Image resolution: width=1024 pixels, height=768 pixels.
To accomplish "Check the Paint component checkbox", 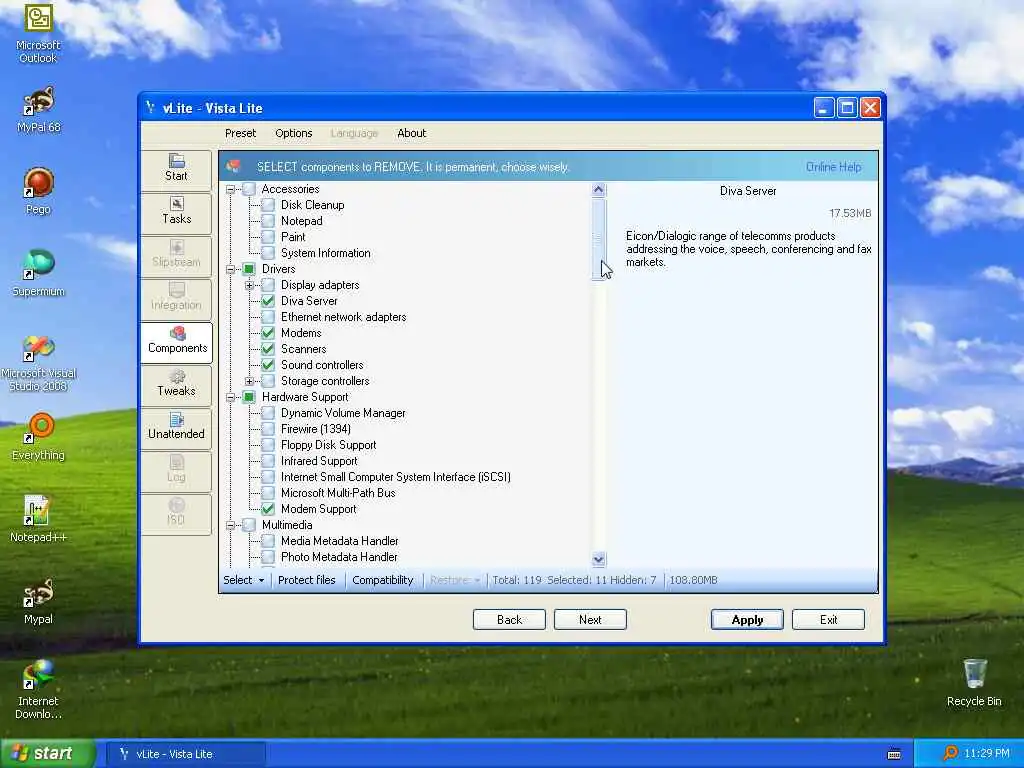I will (268, 237).
